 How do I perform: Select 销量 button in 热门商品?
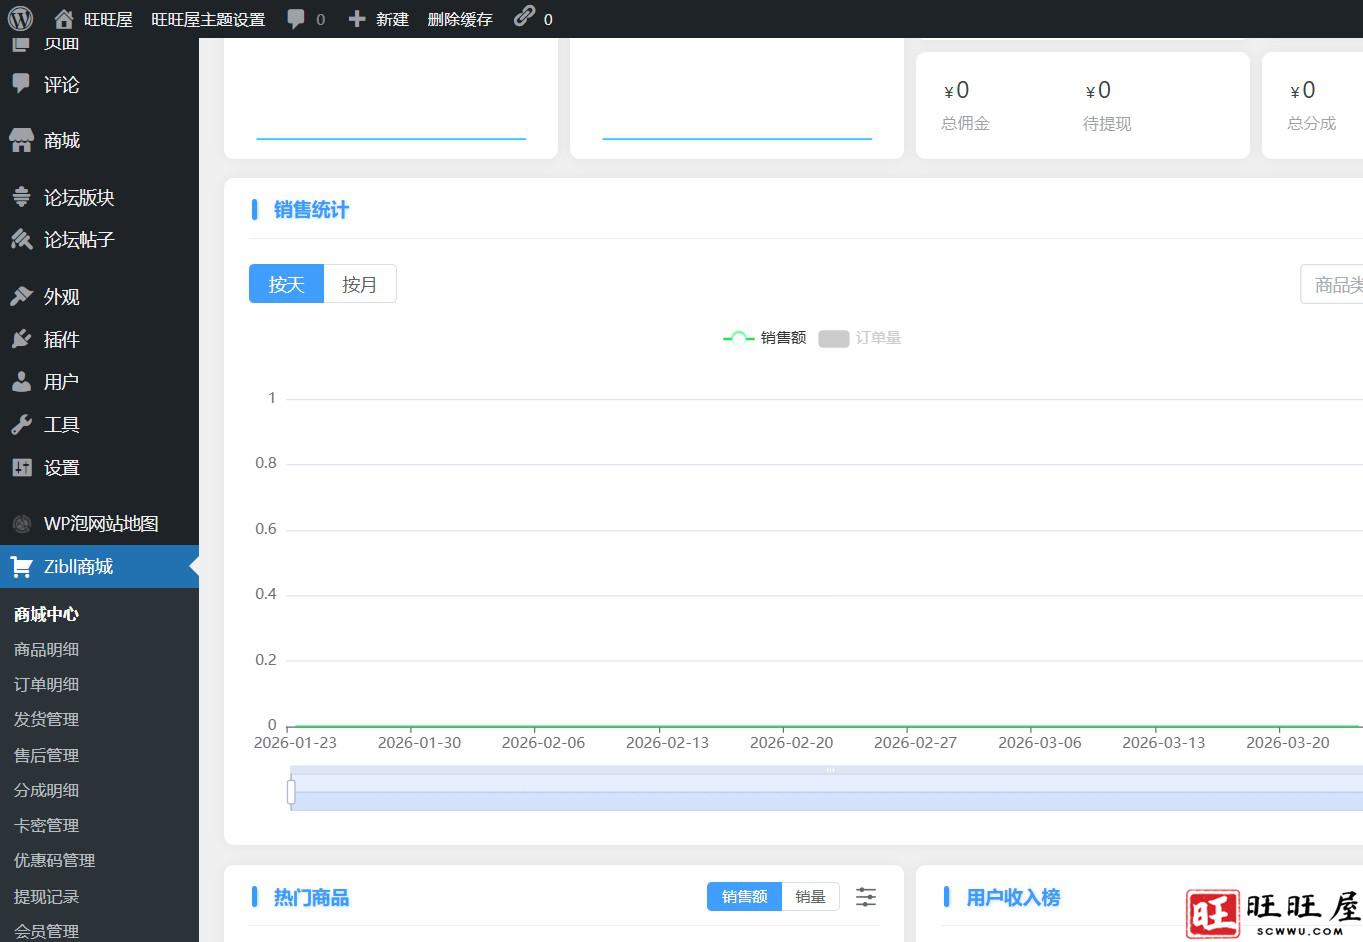810,897
